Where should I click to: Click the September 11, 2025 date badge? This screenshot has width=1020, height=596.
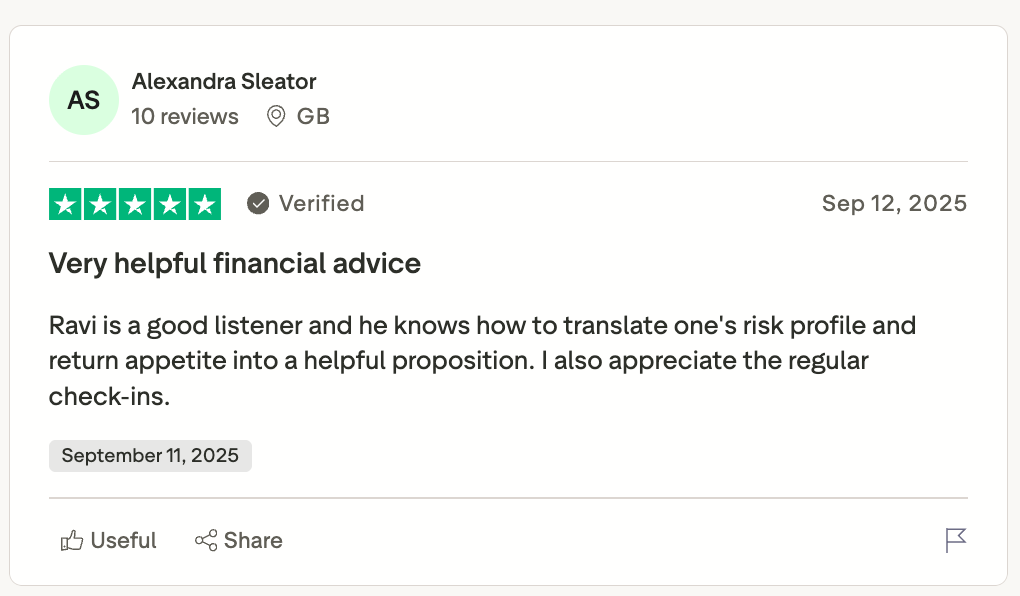(x=150, y=456)
